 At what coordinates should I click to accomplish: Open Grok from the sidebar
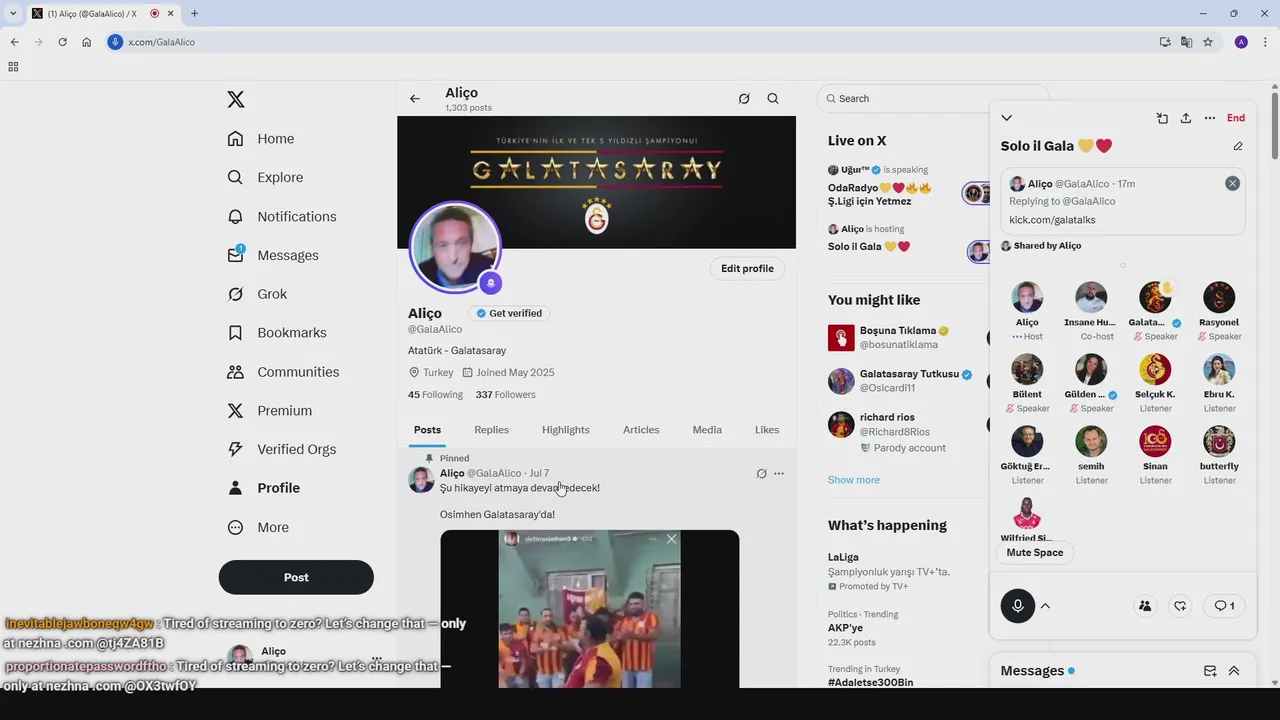pyautogui.click(x=257, y=294)
